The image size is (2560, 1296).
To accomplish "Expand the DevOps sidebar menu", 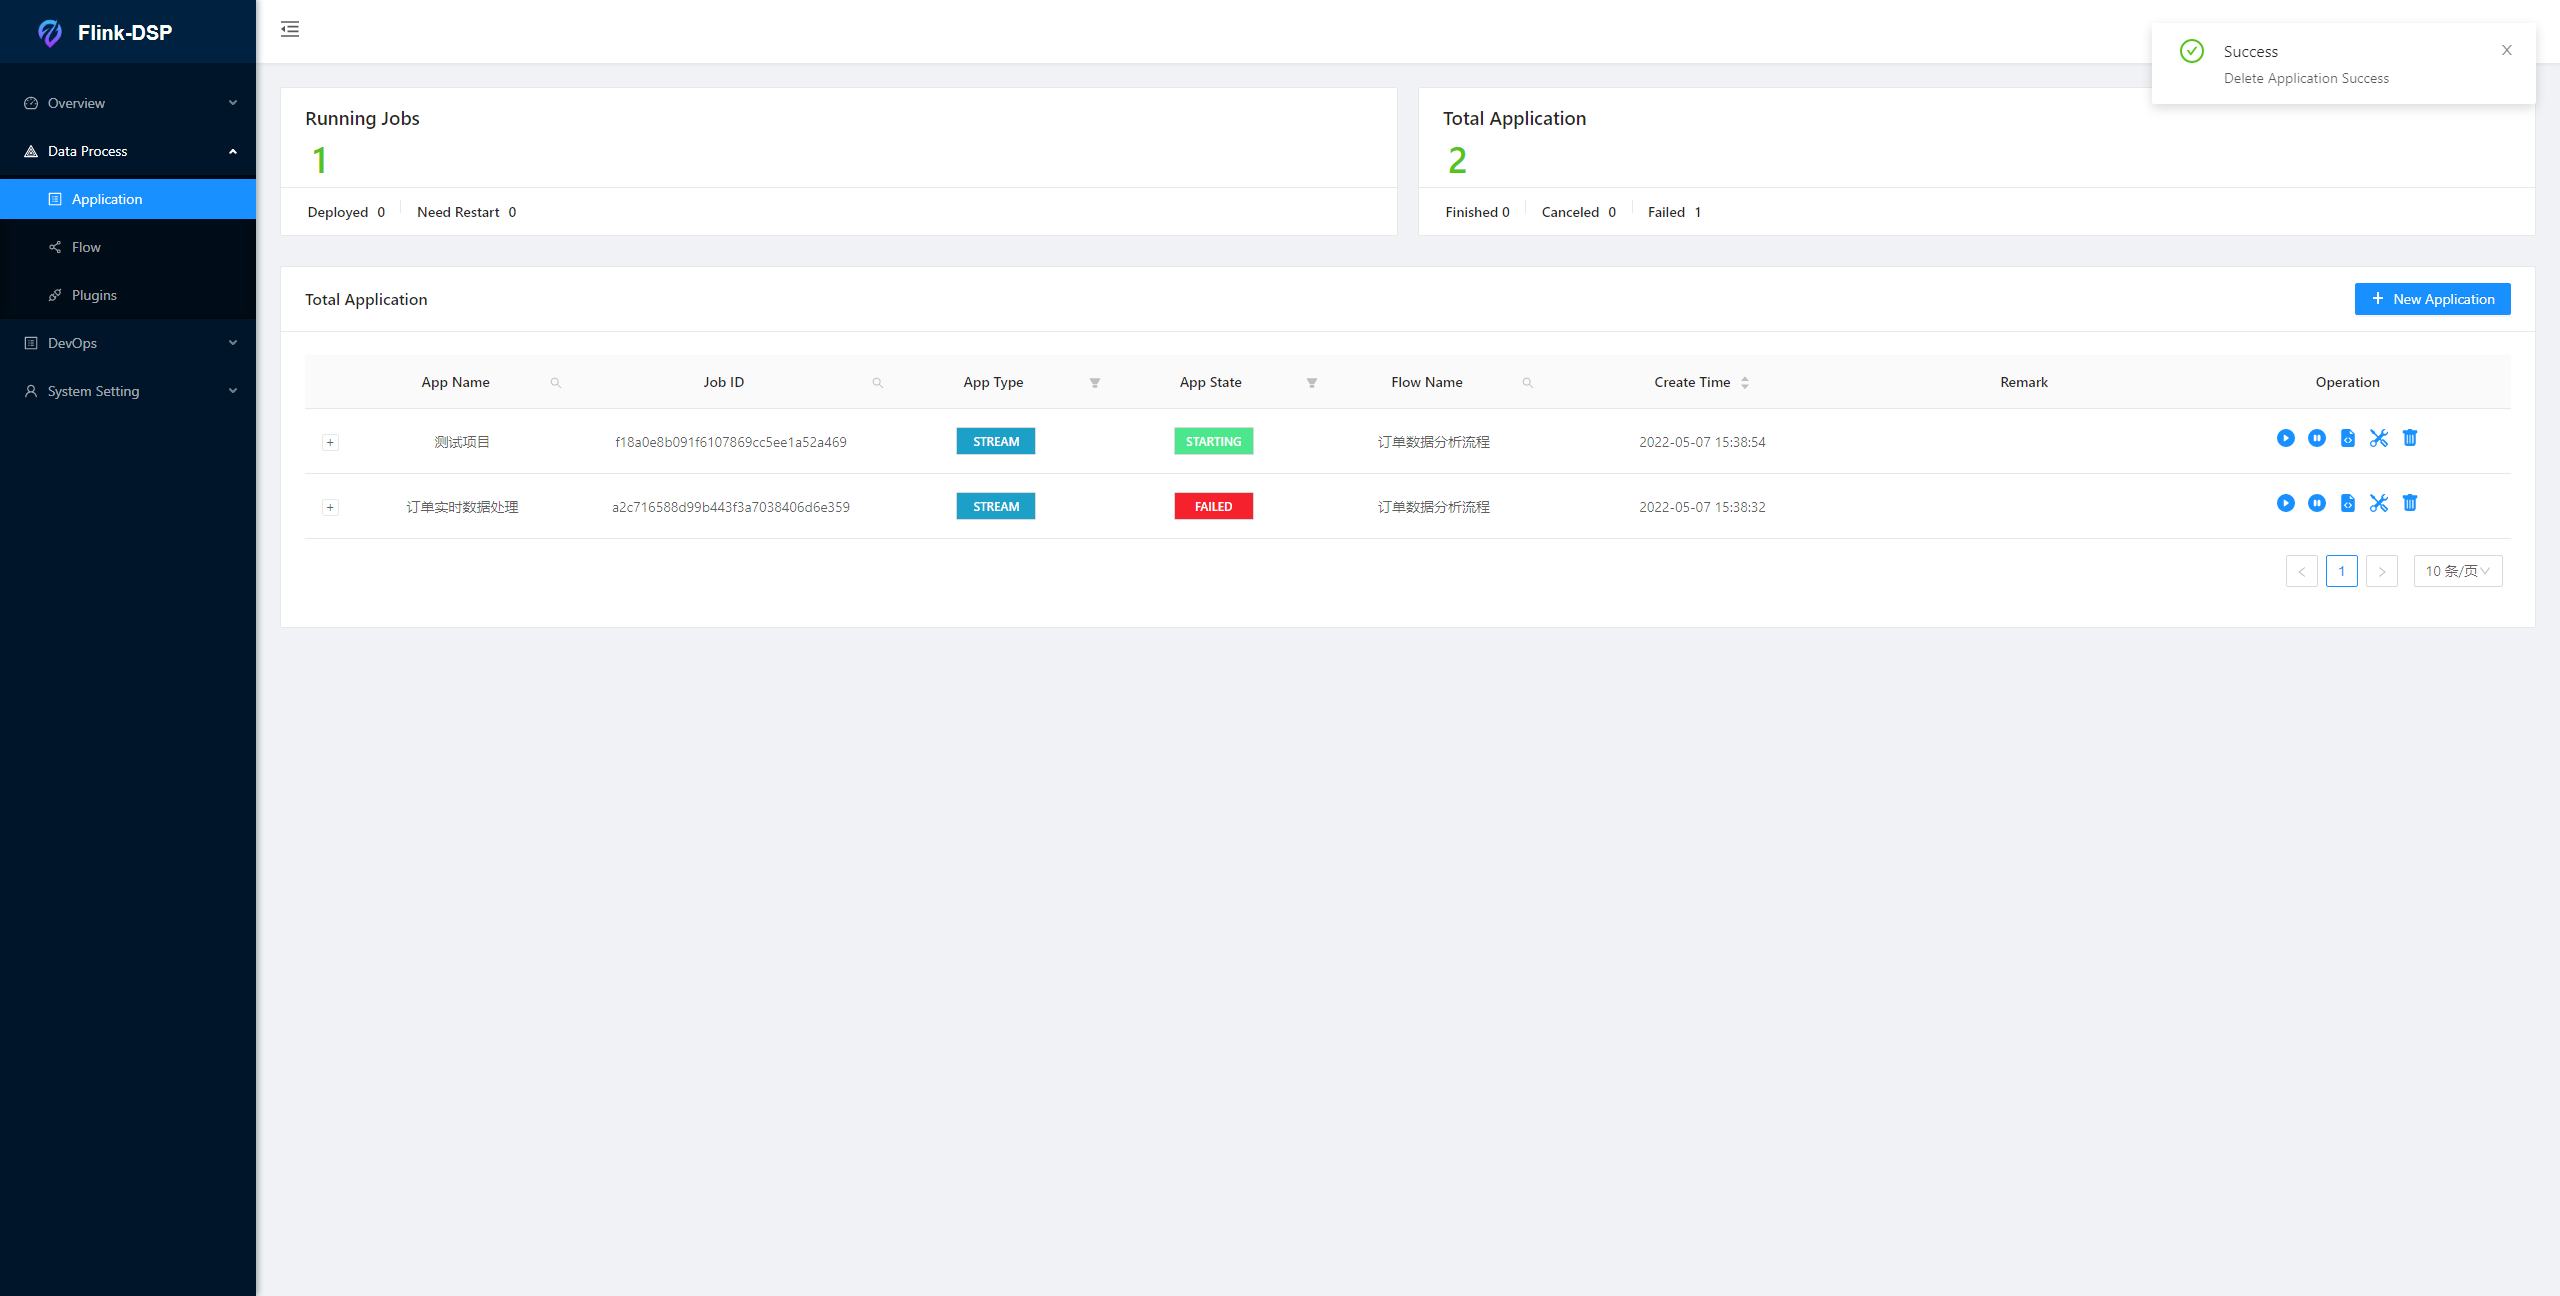I will 128,343.
